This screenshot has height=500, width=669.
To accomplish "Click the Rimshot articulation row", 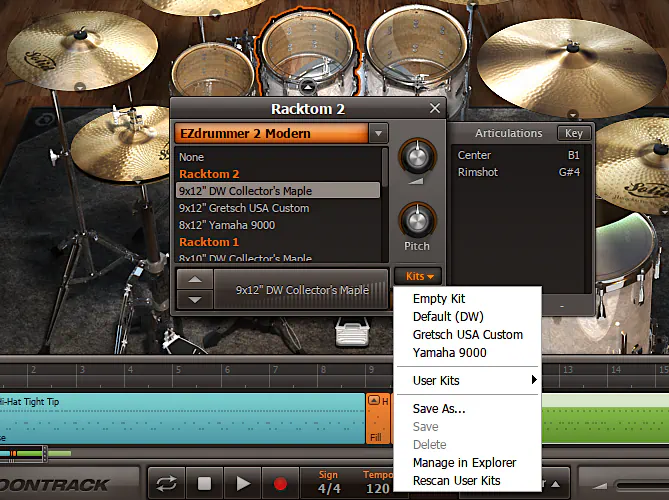I will (520, 172).
